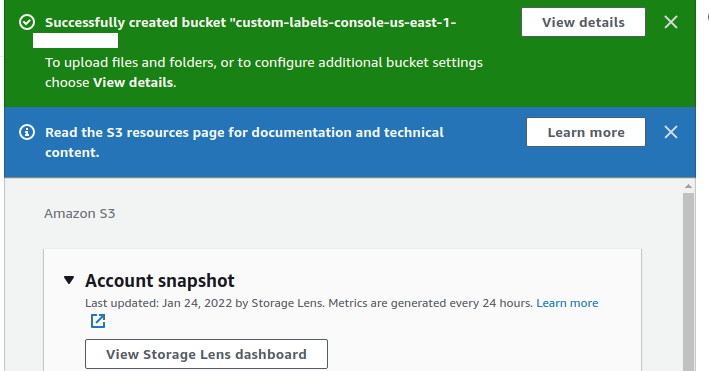Click the info icon in the blue banner

(27, 132)
